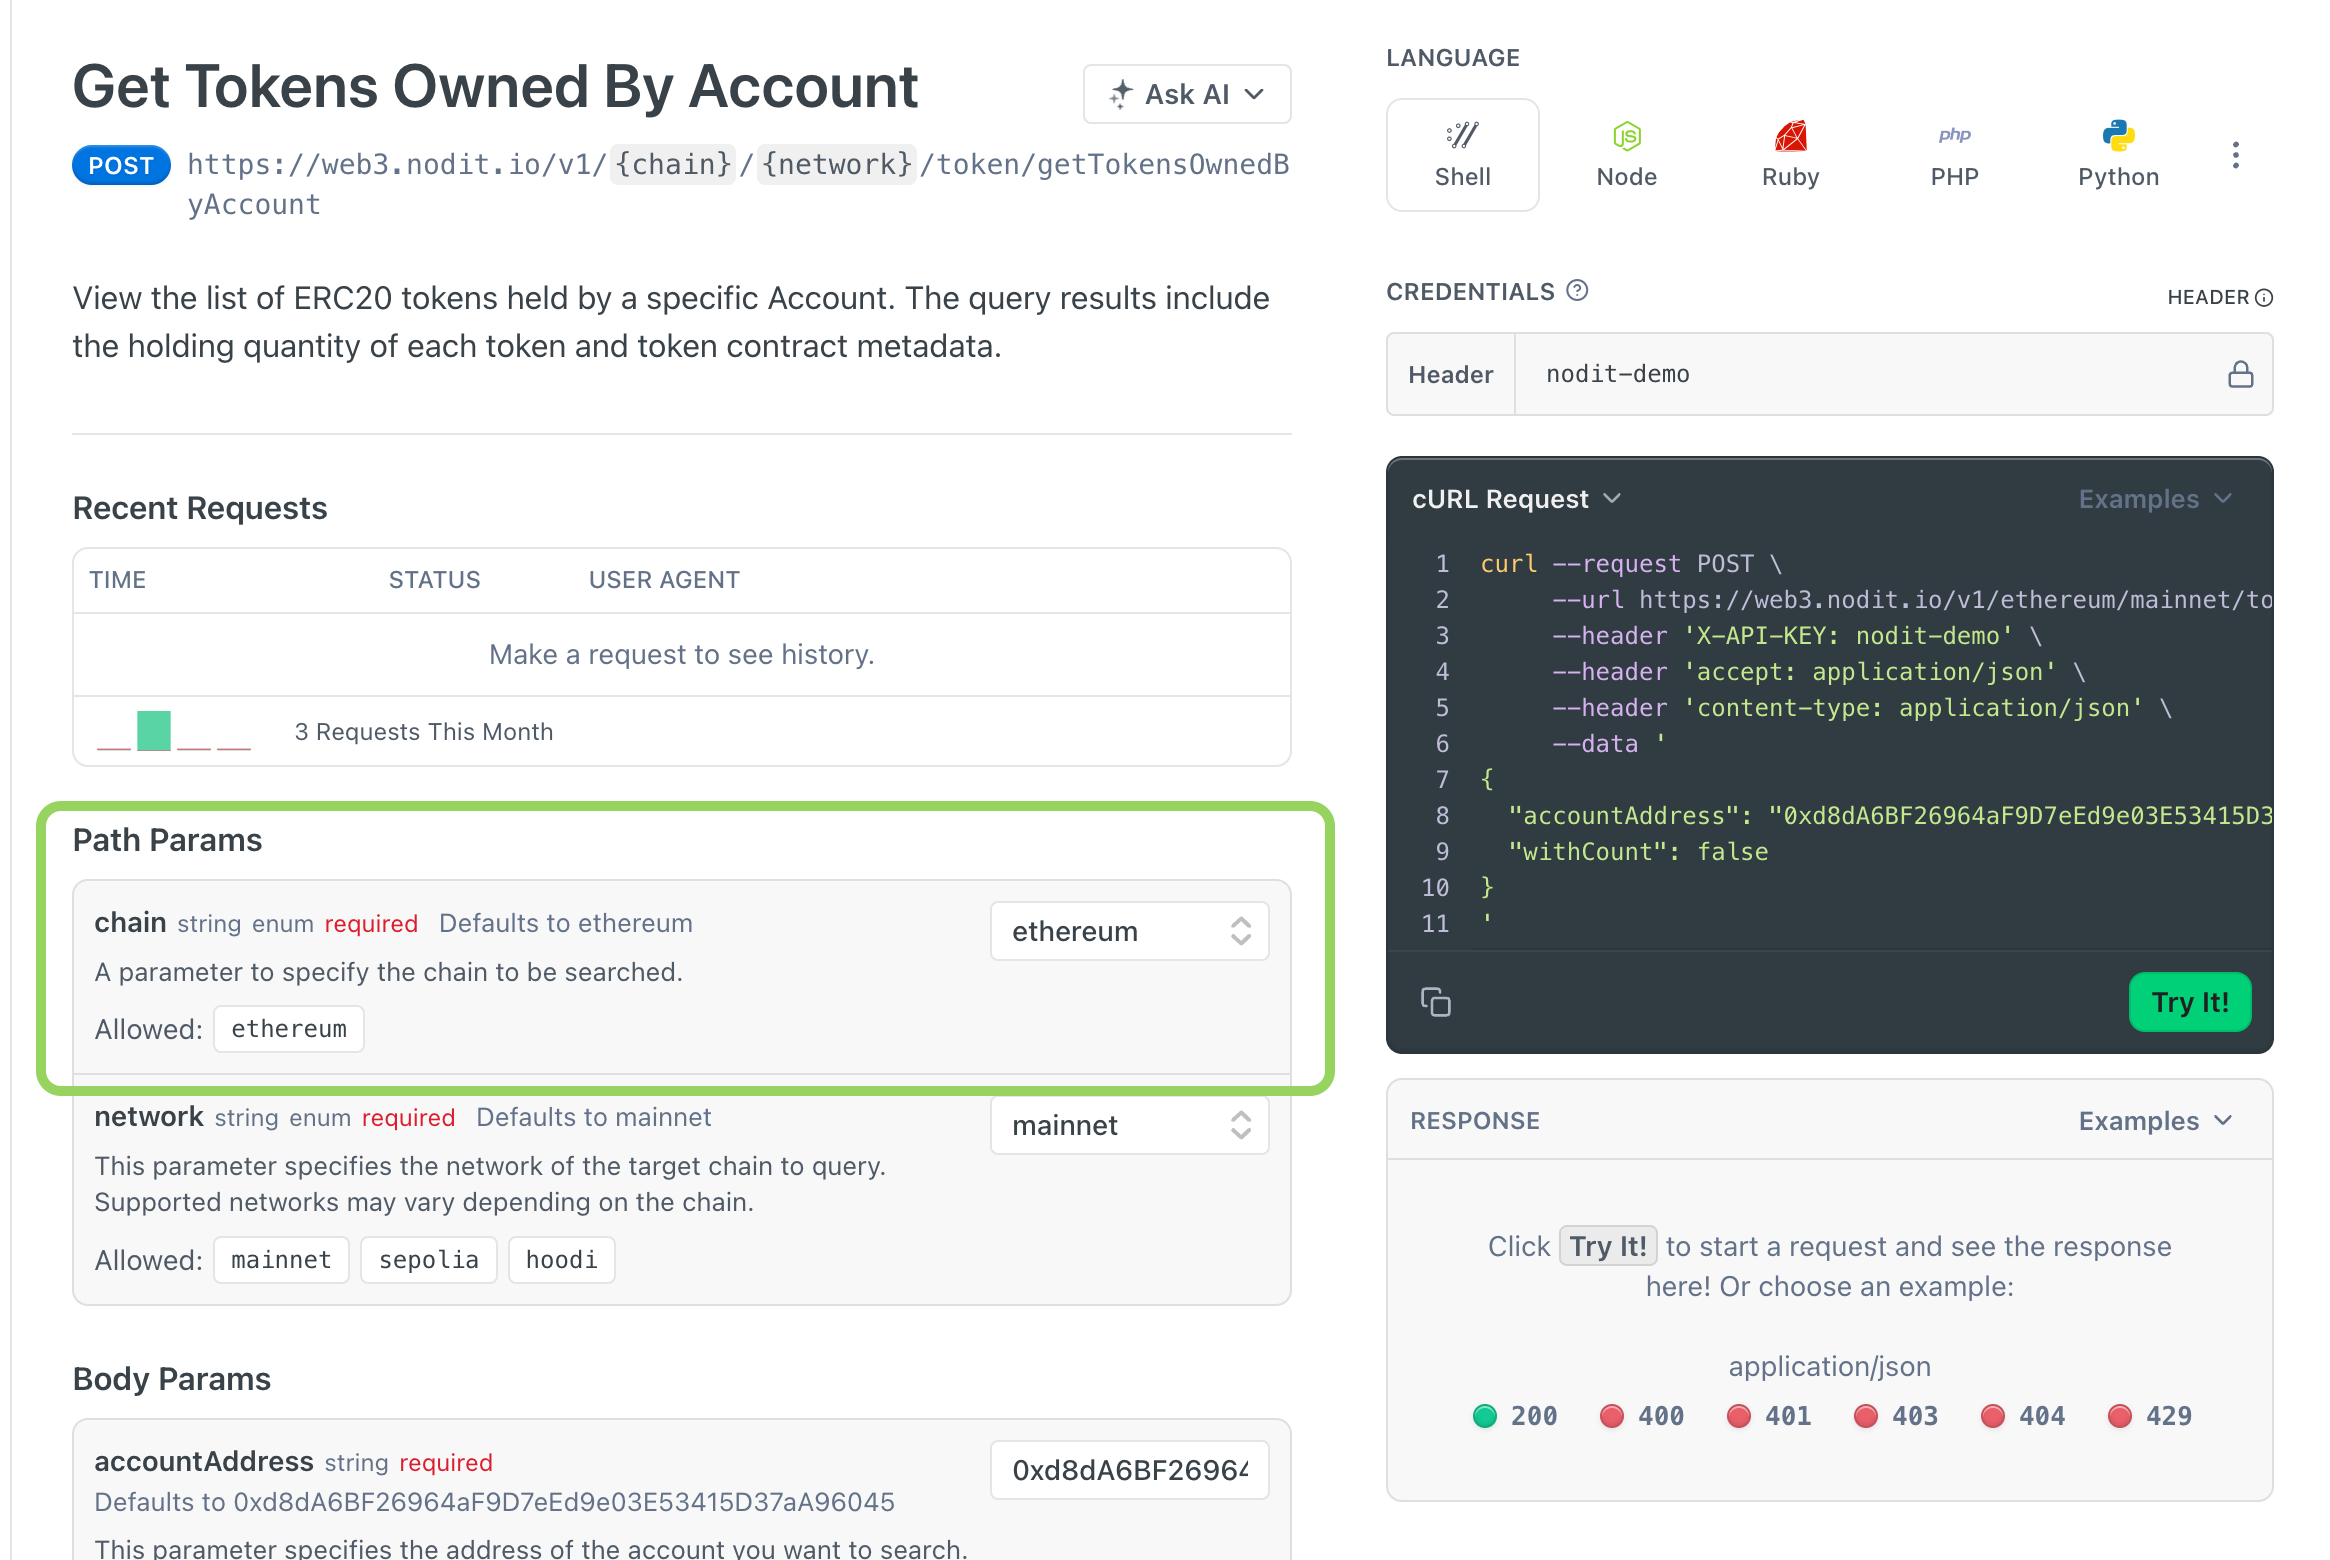Open more language options via three-dot icon
The image size is (2330, 1560).
tap(2236, 155)
